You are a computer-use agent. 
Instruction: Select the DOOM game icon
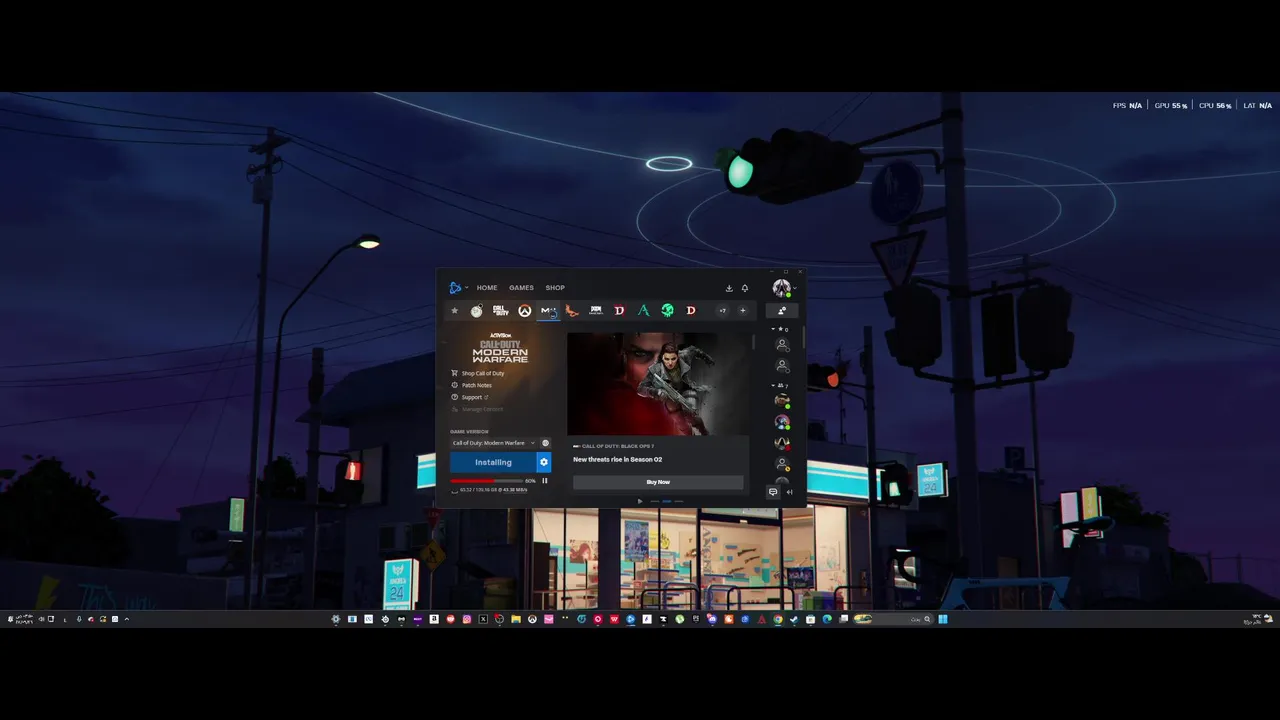596,311
